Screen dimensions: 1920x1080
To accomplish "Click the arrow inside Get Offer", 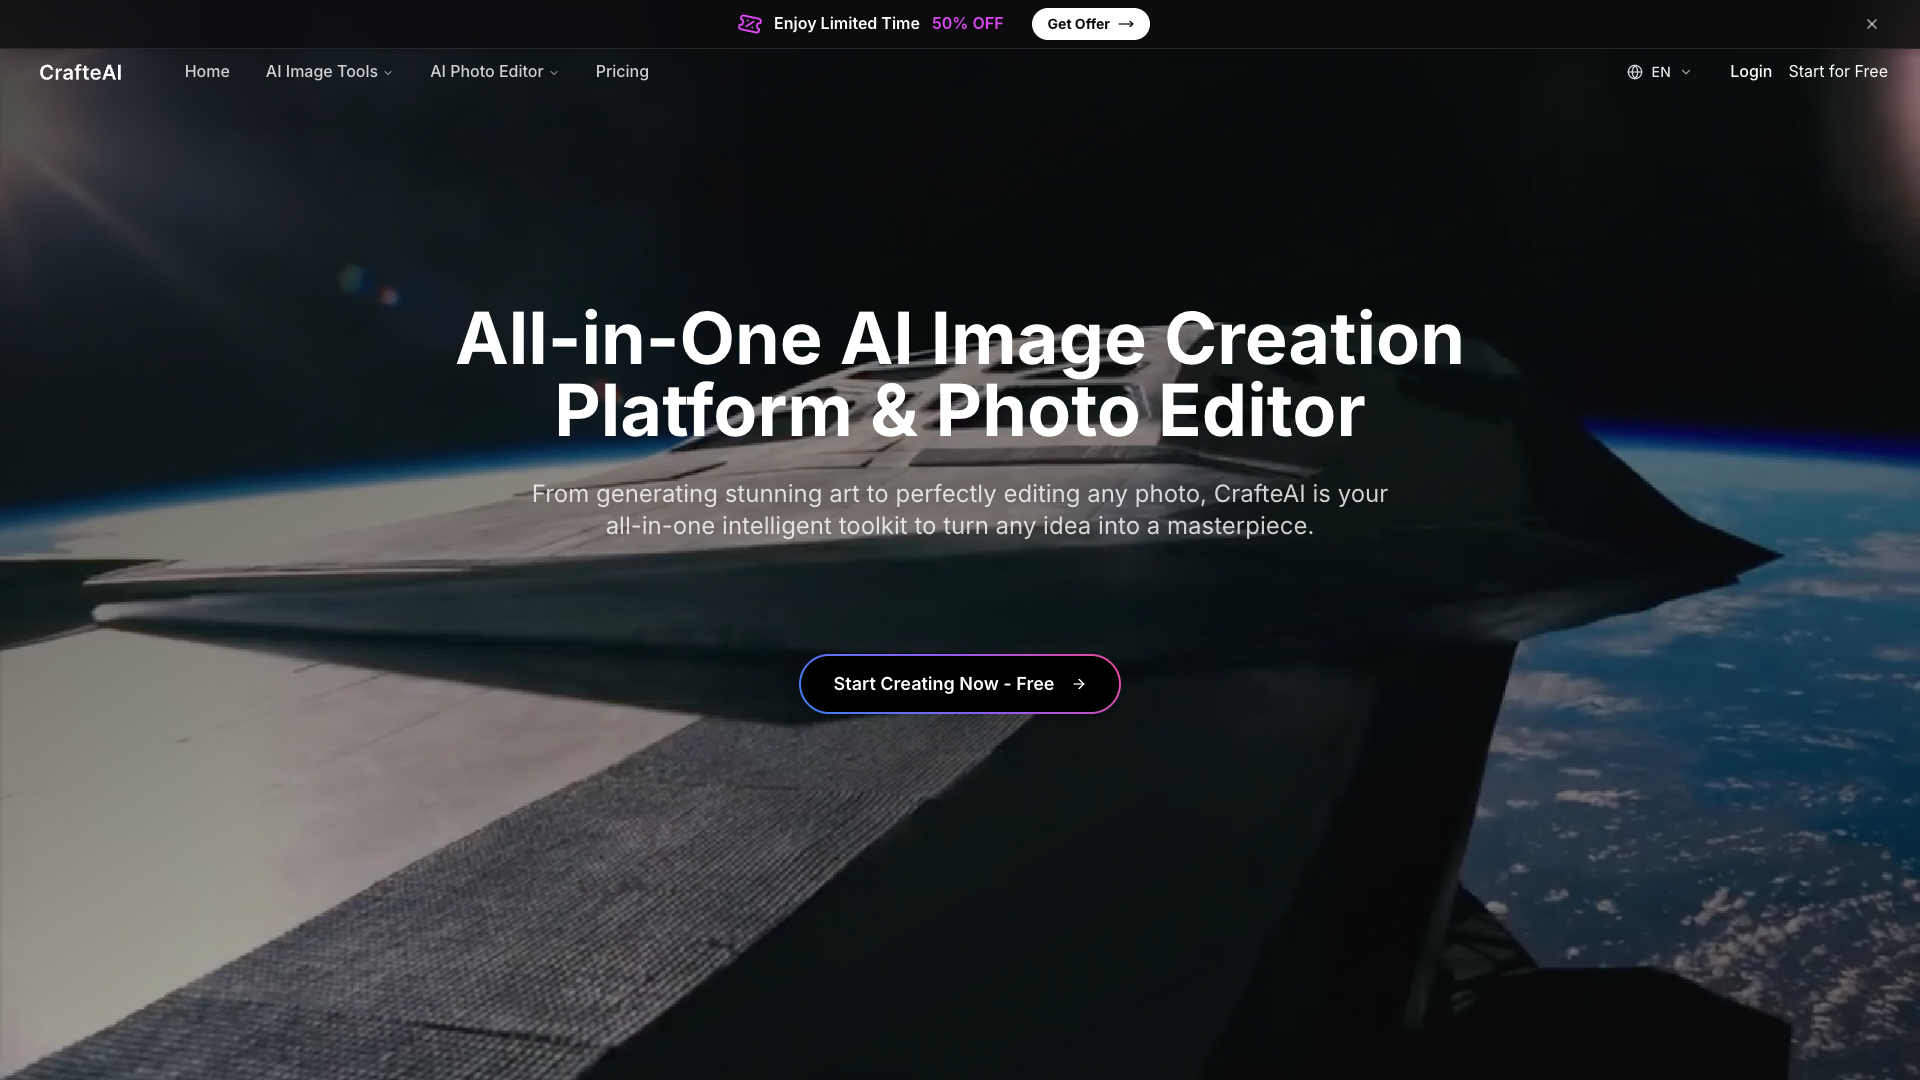I will click(x=1126, y=24).
